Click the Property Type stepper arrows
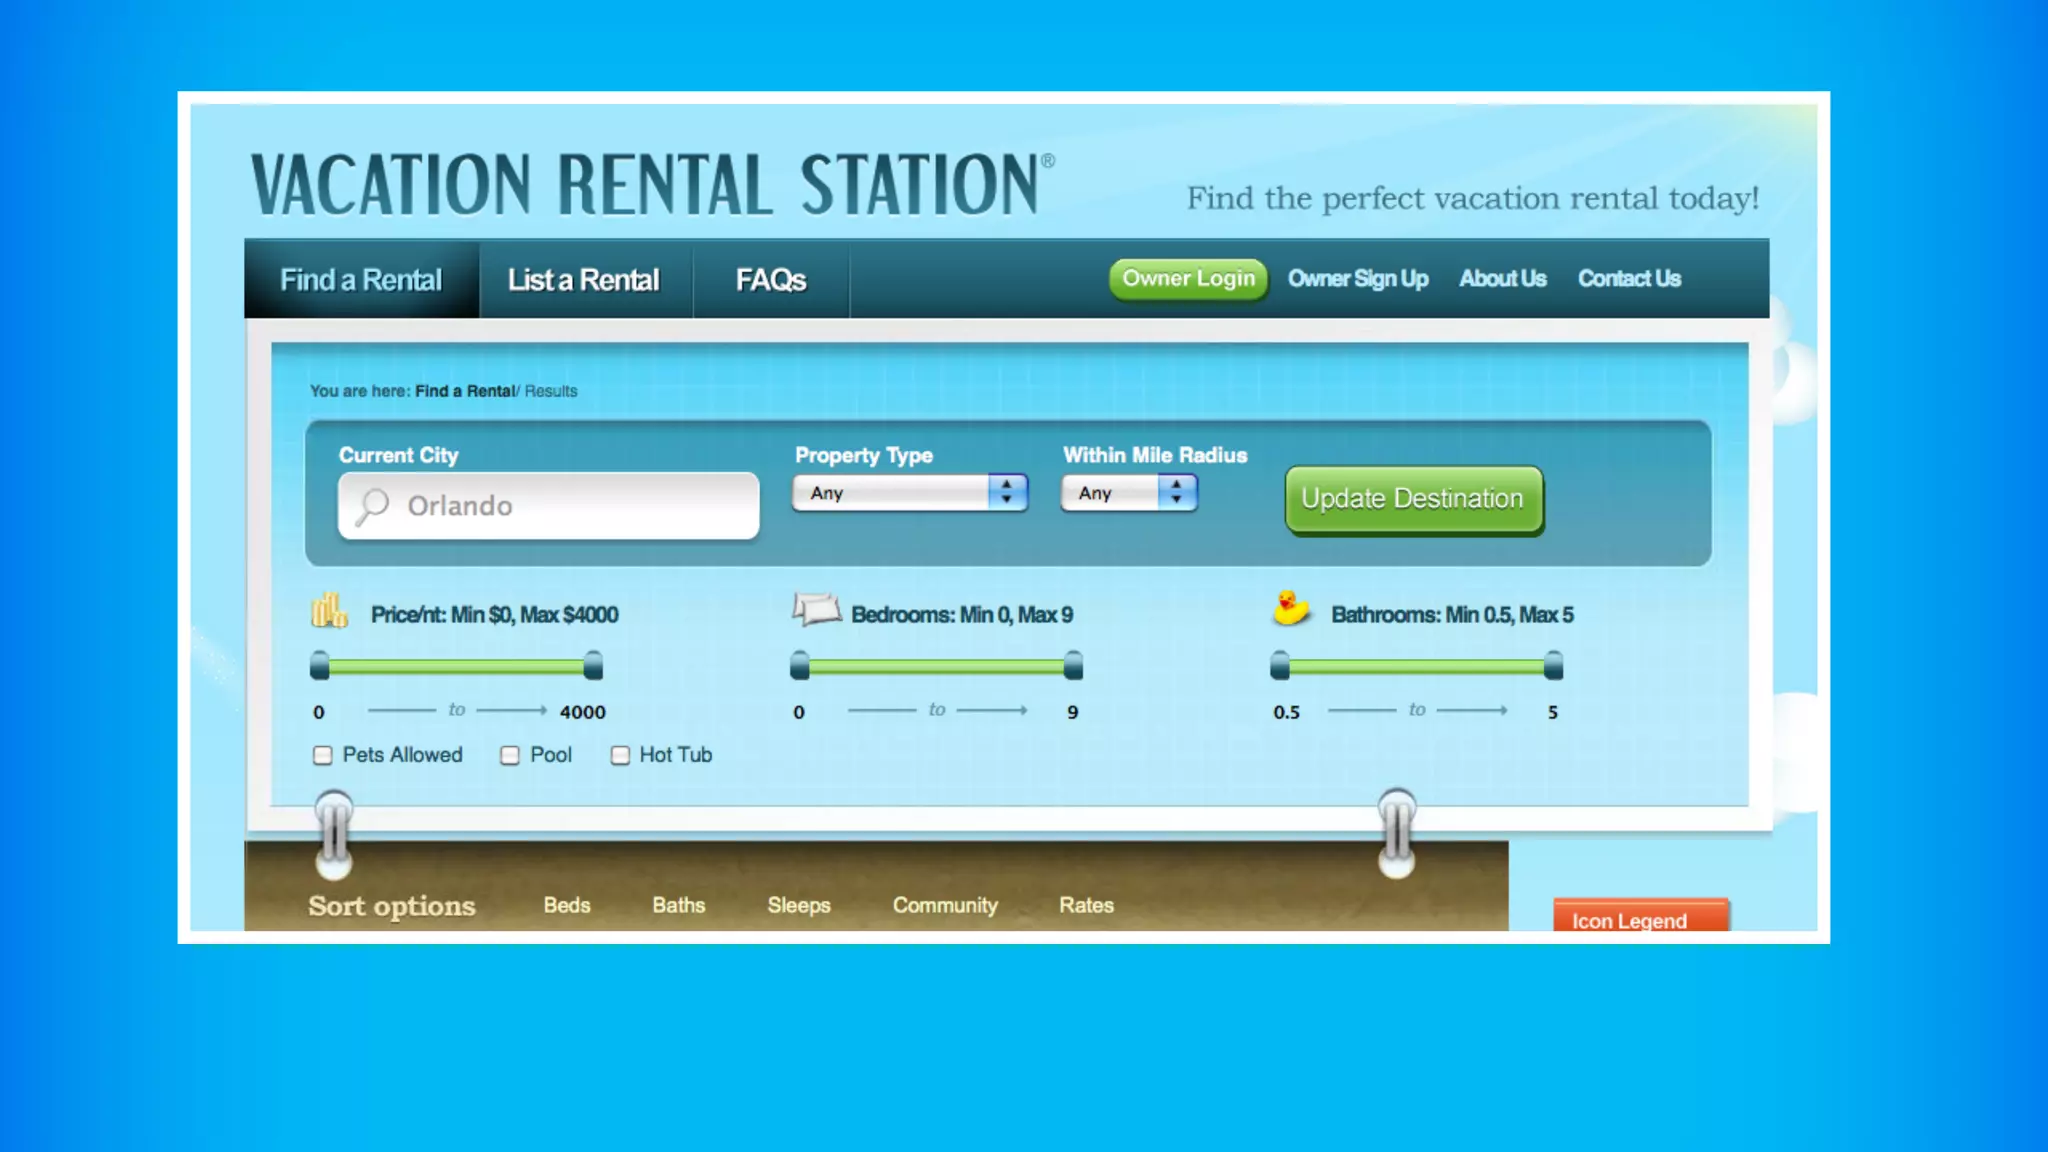The image size is (2048, 1152). [x=1007, y=492]
